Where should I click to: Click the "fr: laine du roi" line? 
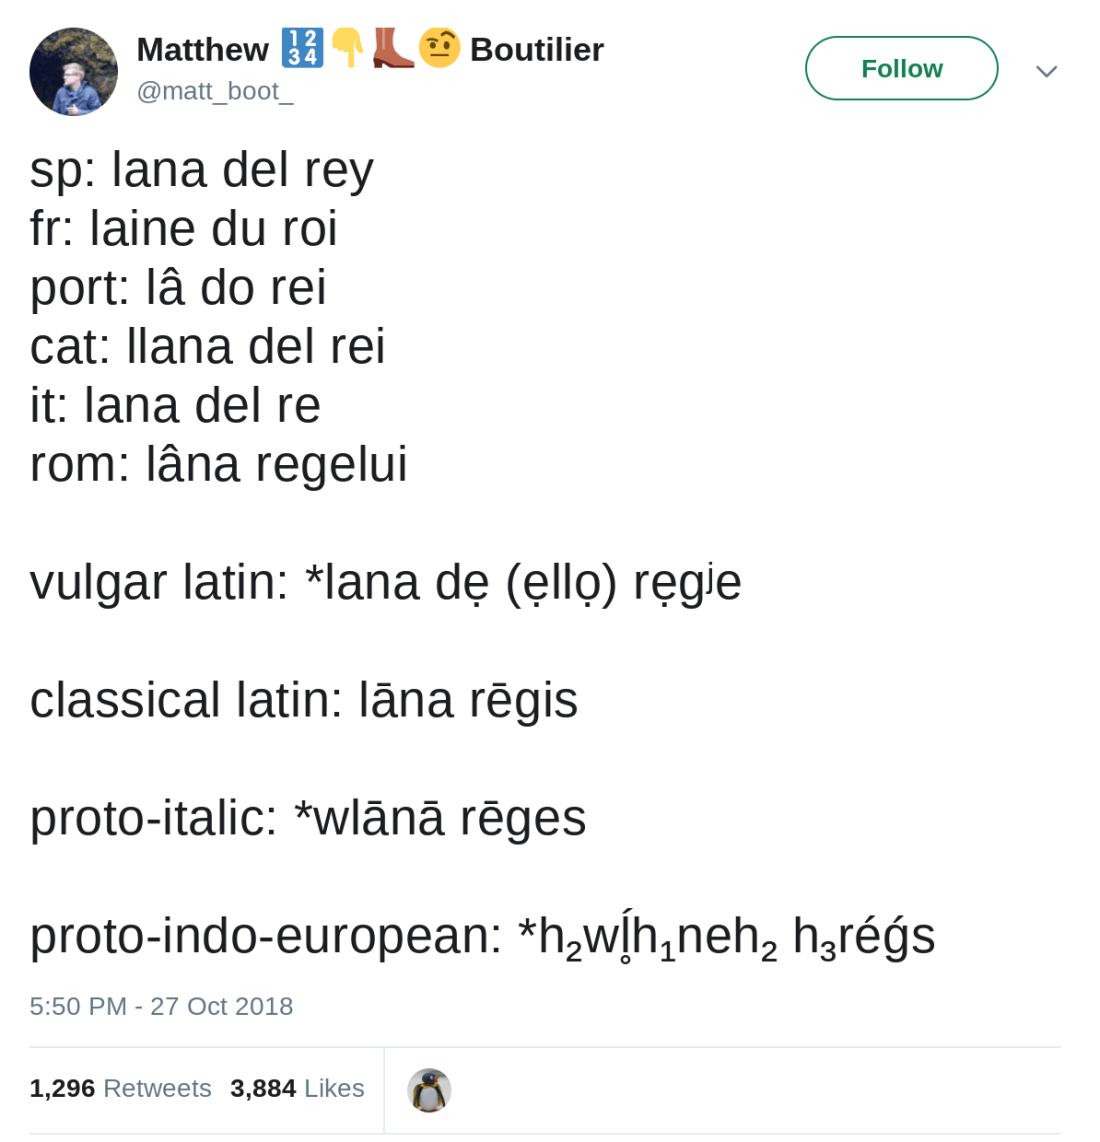click(x=184, y=228)
